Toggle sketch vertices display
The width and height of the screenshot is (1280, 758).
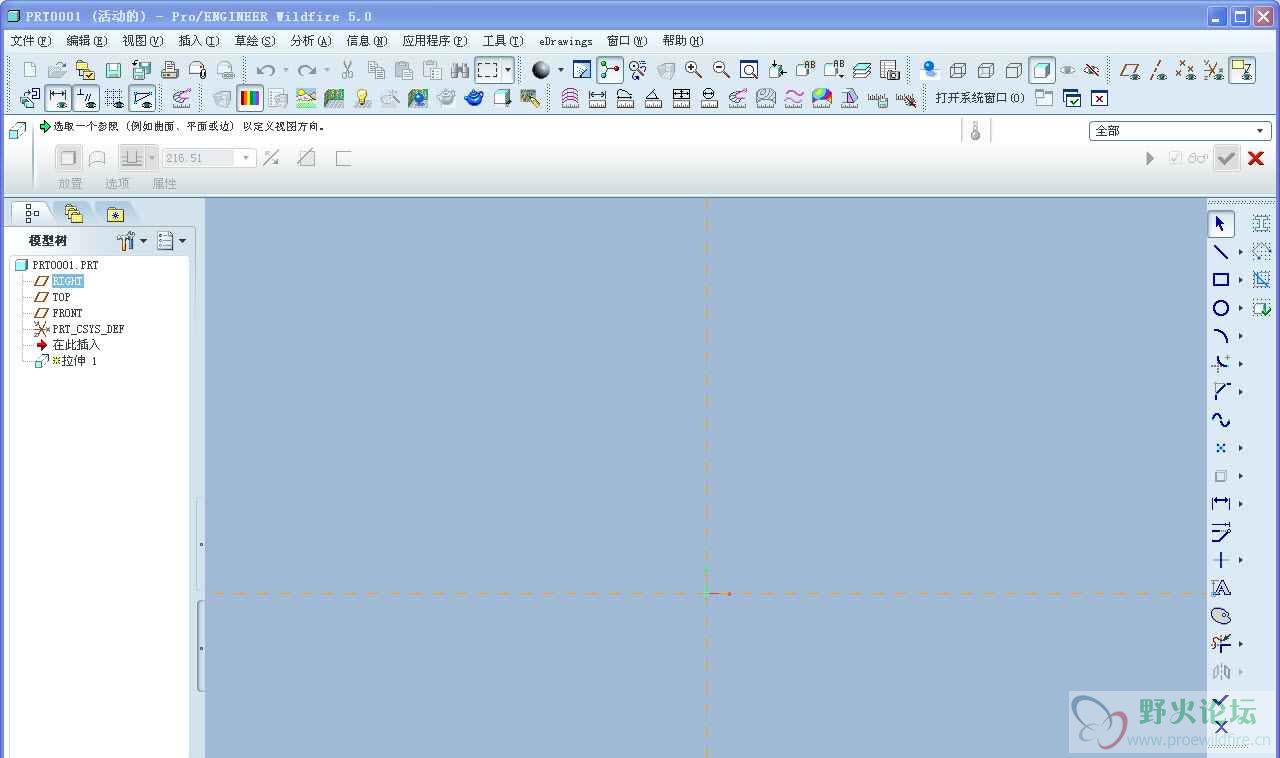click(142, 98)
